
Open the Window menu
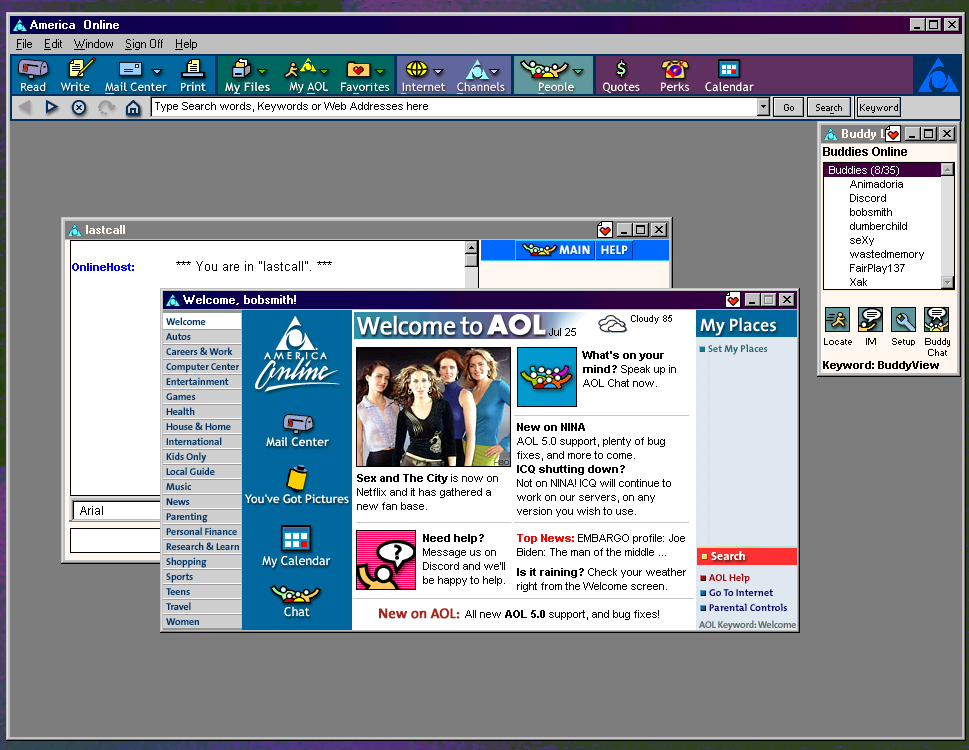93,44
